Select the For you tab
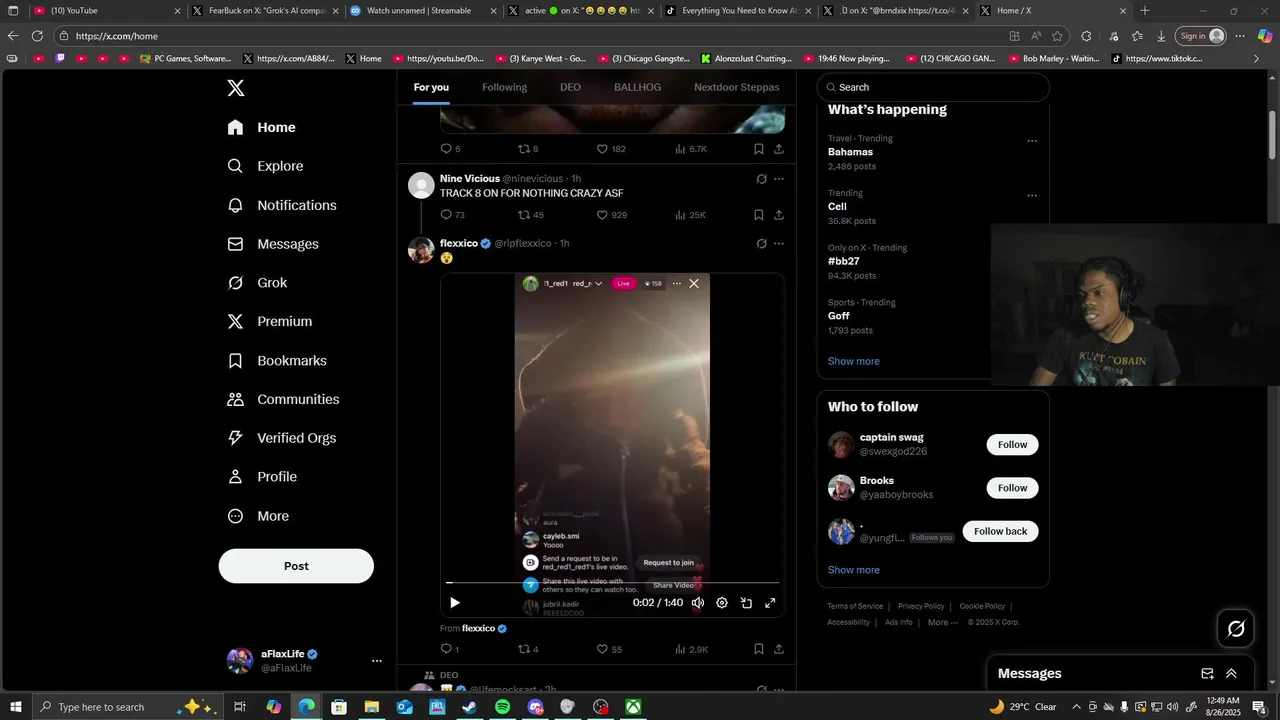 431,87
